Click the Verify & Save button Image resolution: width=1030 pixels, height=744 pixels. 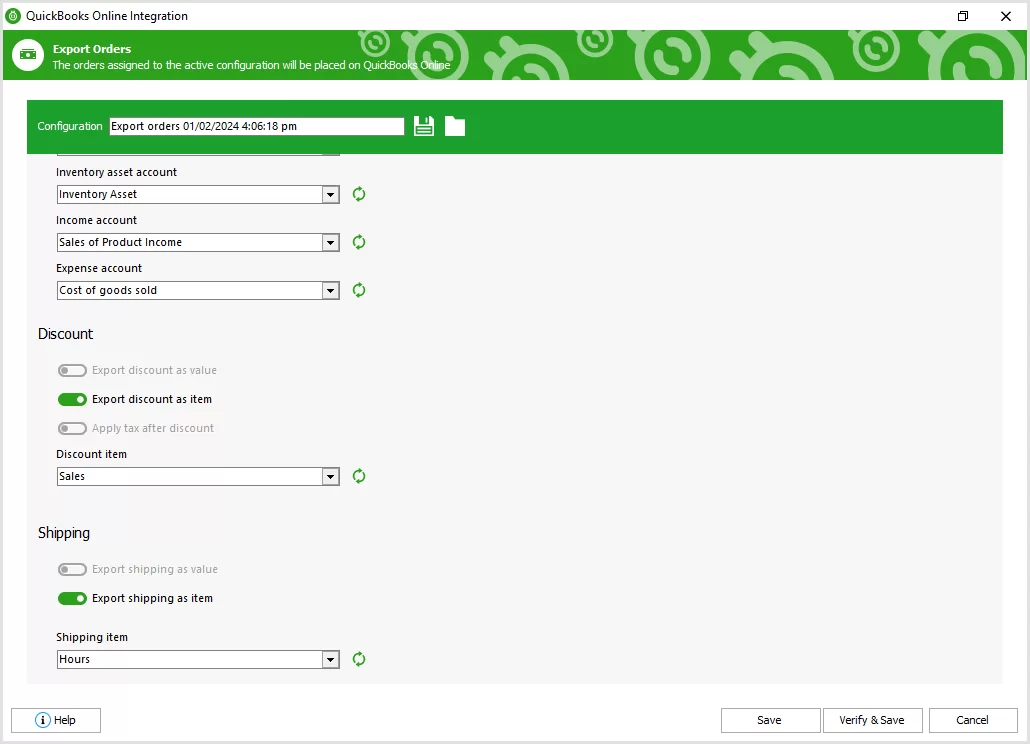pos(872,720)
